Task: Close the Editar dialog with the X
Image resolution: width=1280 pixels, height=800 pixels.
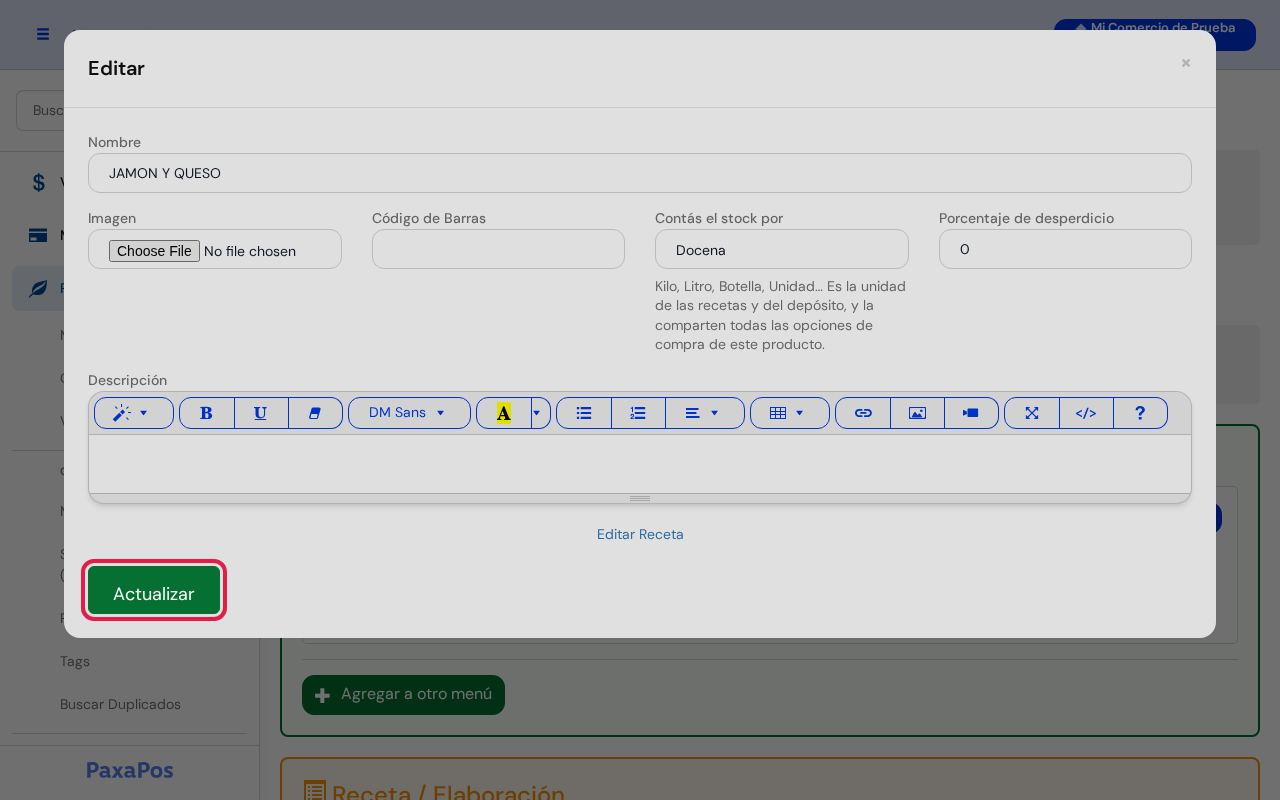Action: (1186, 63)
